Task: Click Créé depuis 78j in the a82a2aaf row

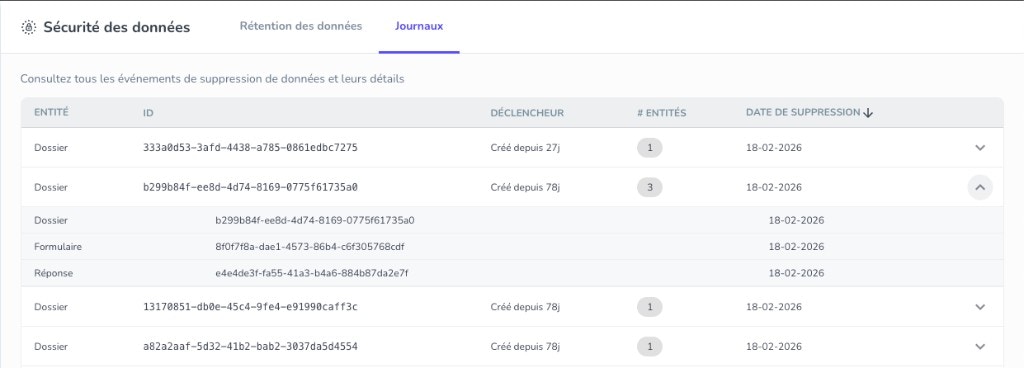Action: [525, 346]
